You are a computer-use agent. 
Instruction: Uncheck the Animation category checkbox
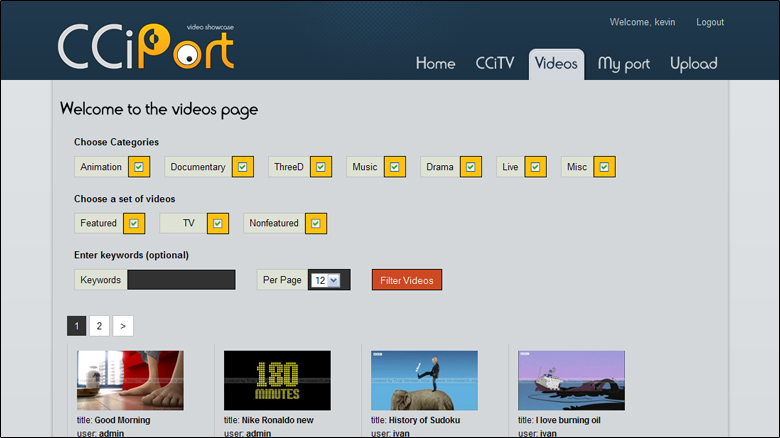(139, 167)
